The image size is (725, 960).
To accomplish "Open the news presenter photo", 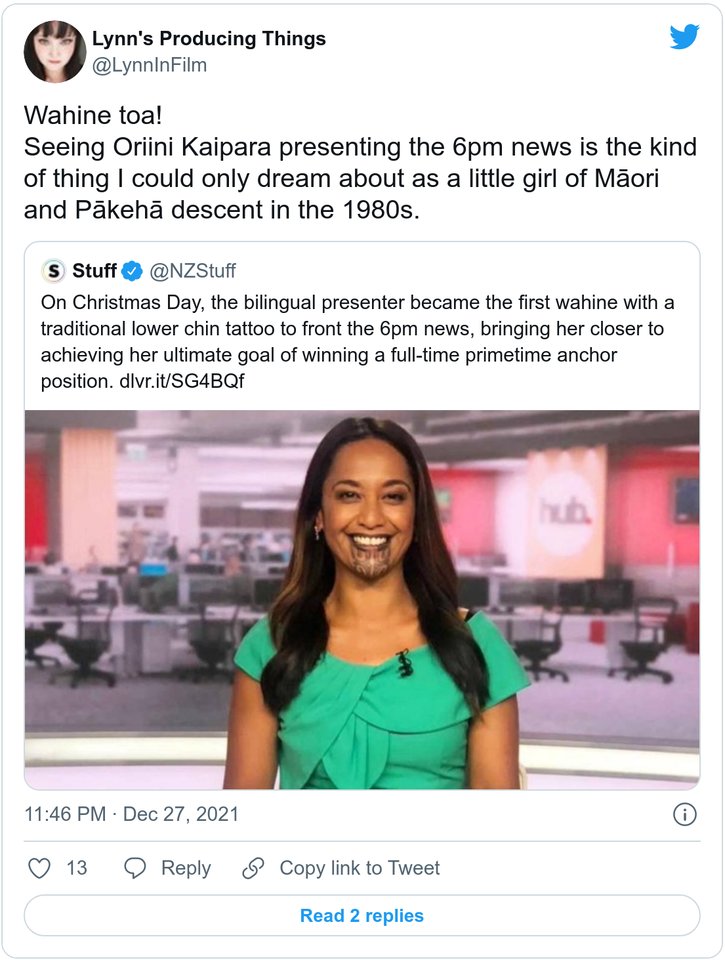I will 362,599.
